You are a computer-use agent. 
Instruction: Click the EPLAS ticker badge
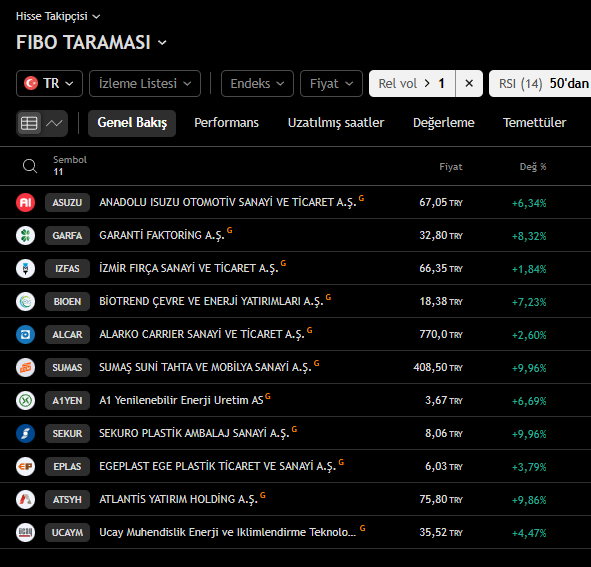(x=67, y=466)
